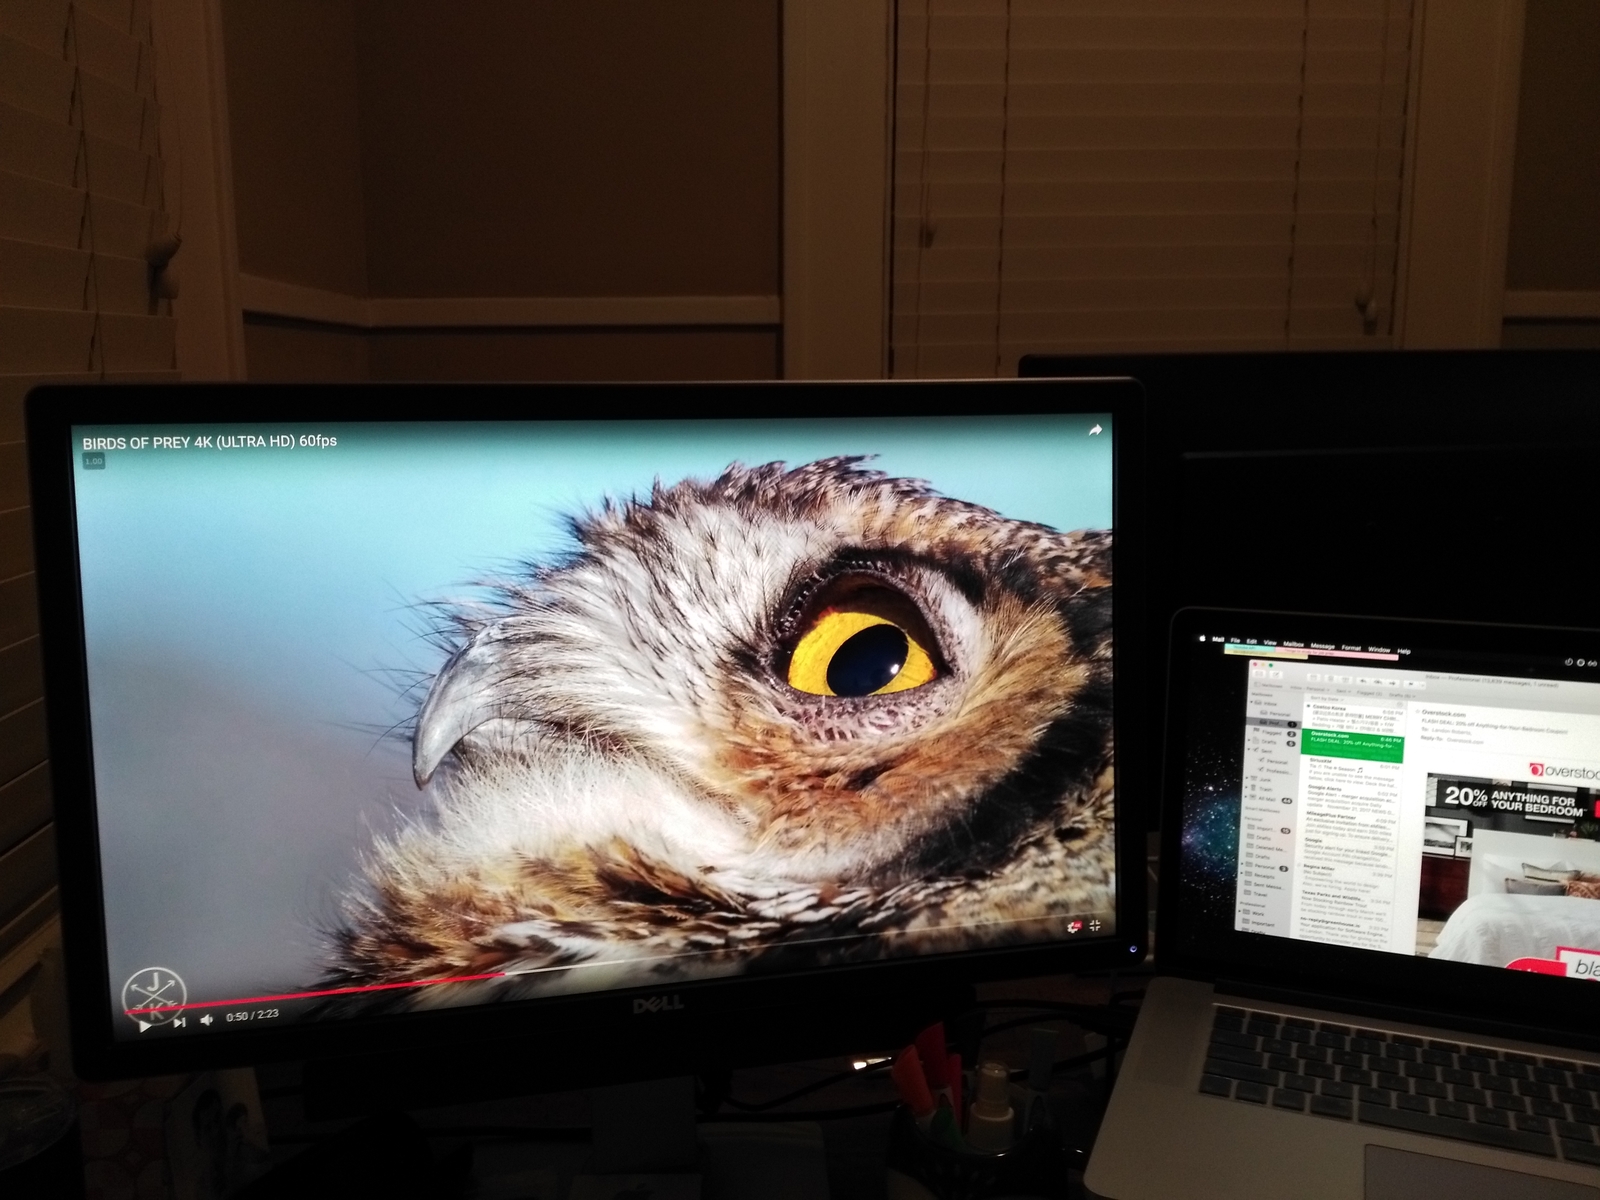Open the Help menu in Mail
The image size is (1600, 1200).
pos(1404,651)
